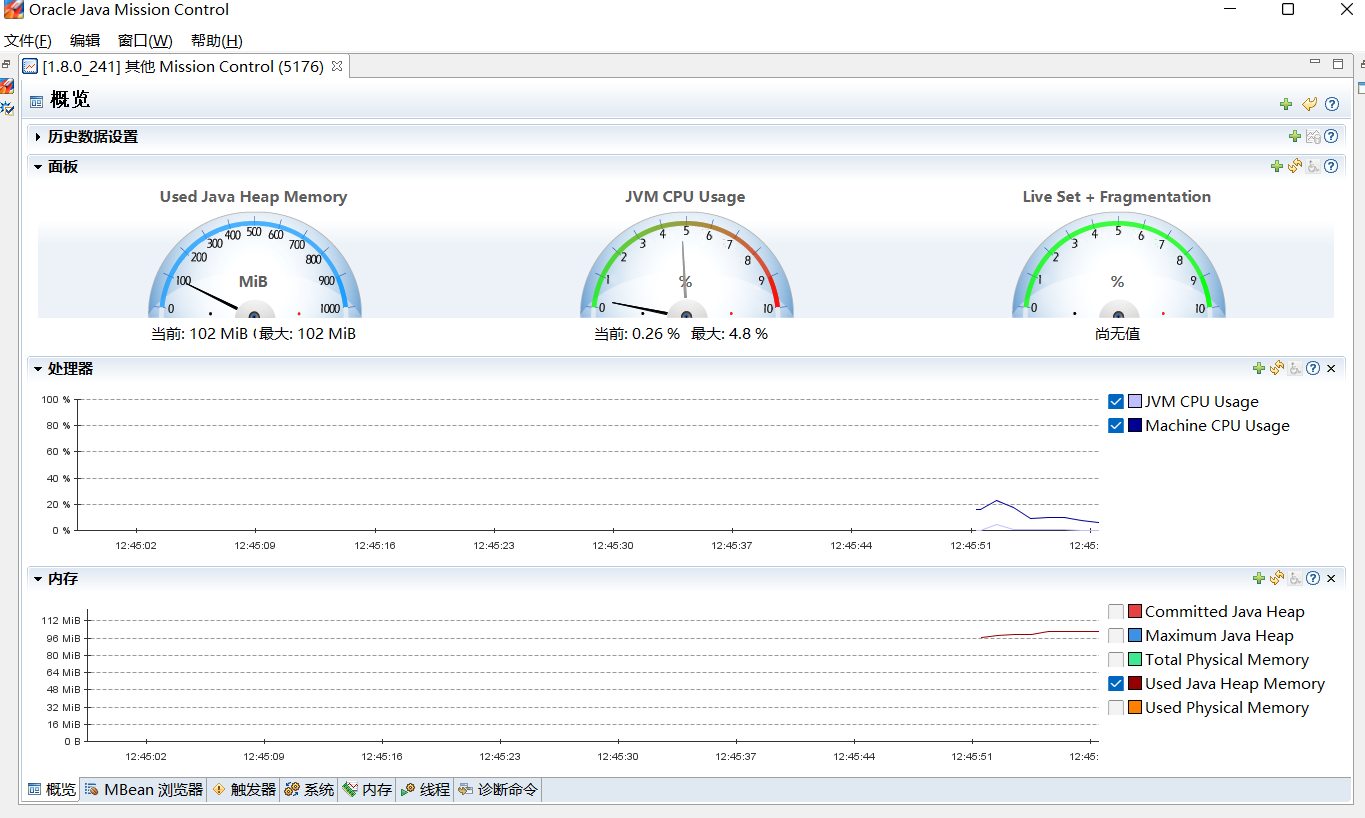Close the Mission Control (5176) editor tab
1365x818 pixels.
point(337,66)
